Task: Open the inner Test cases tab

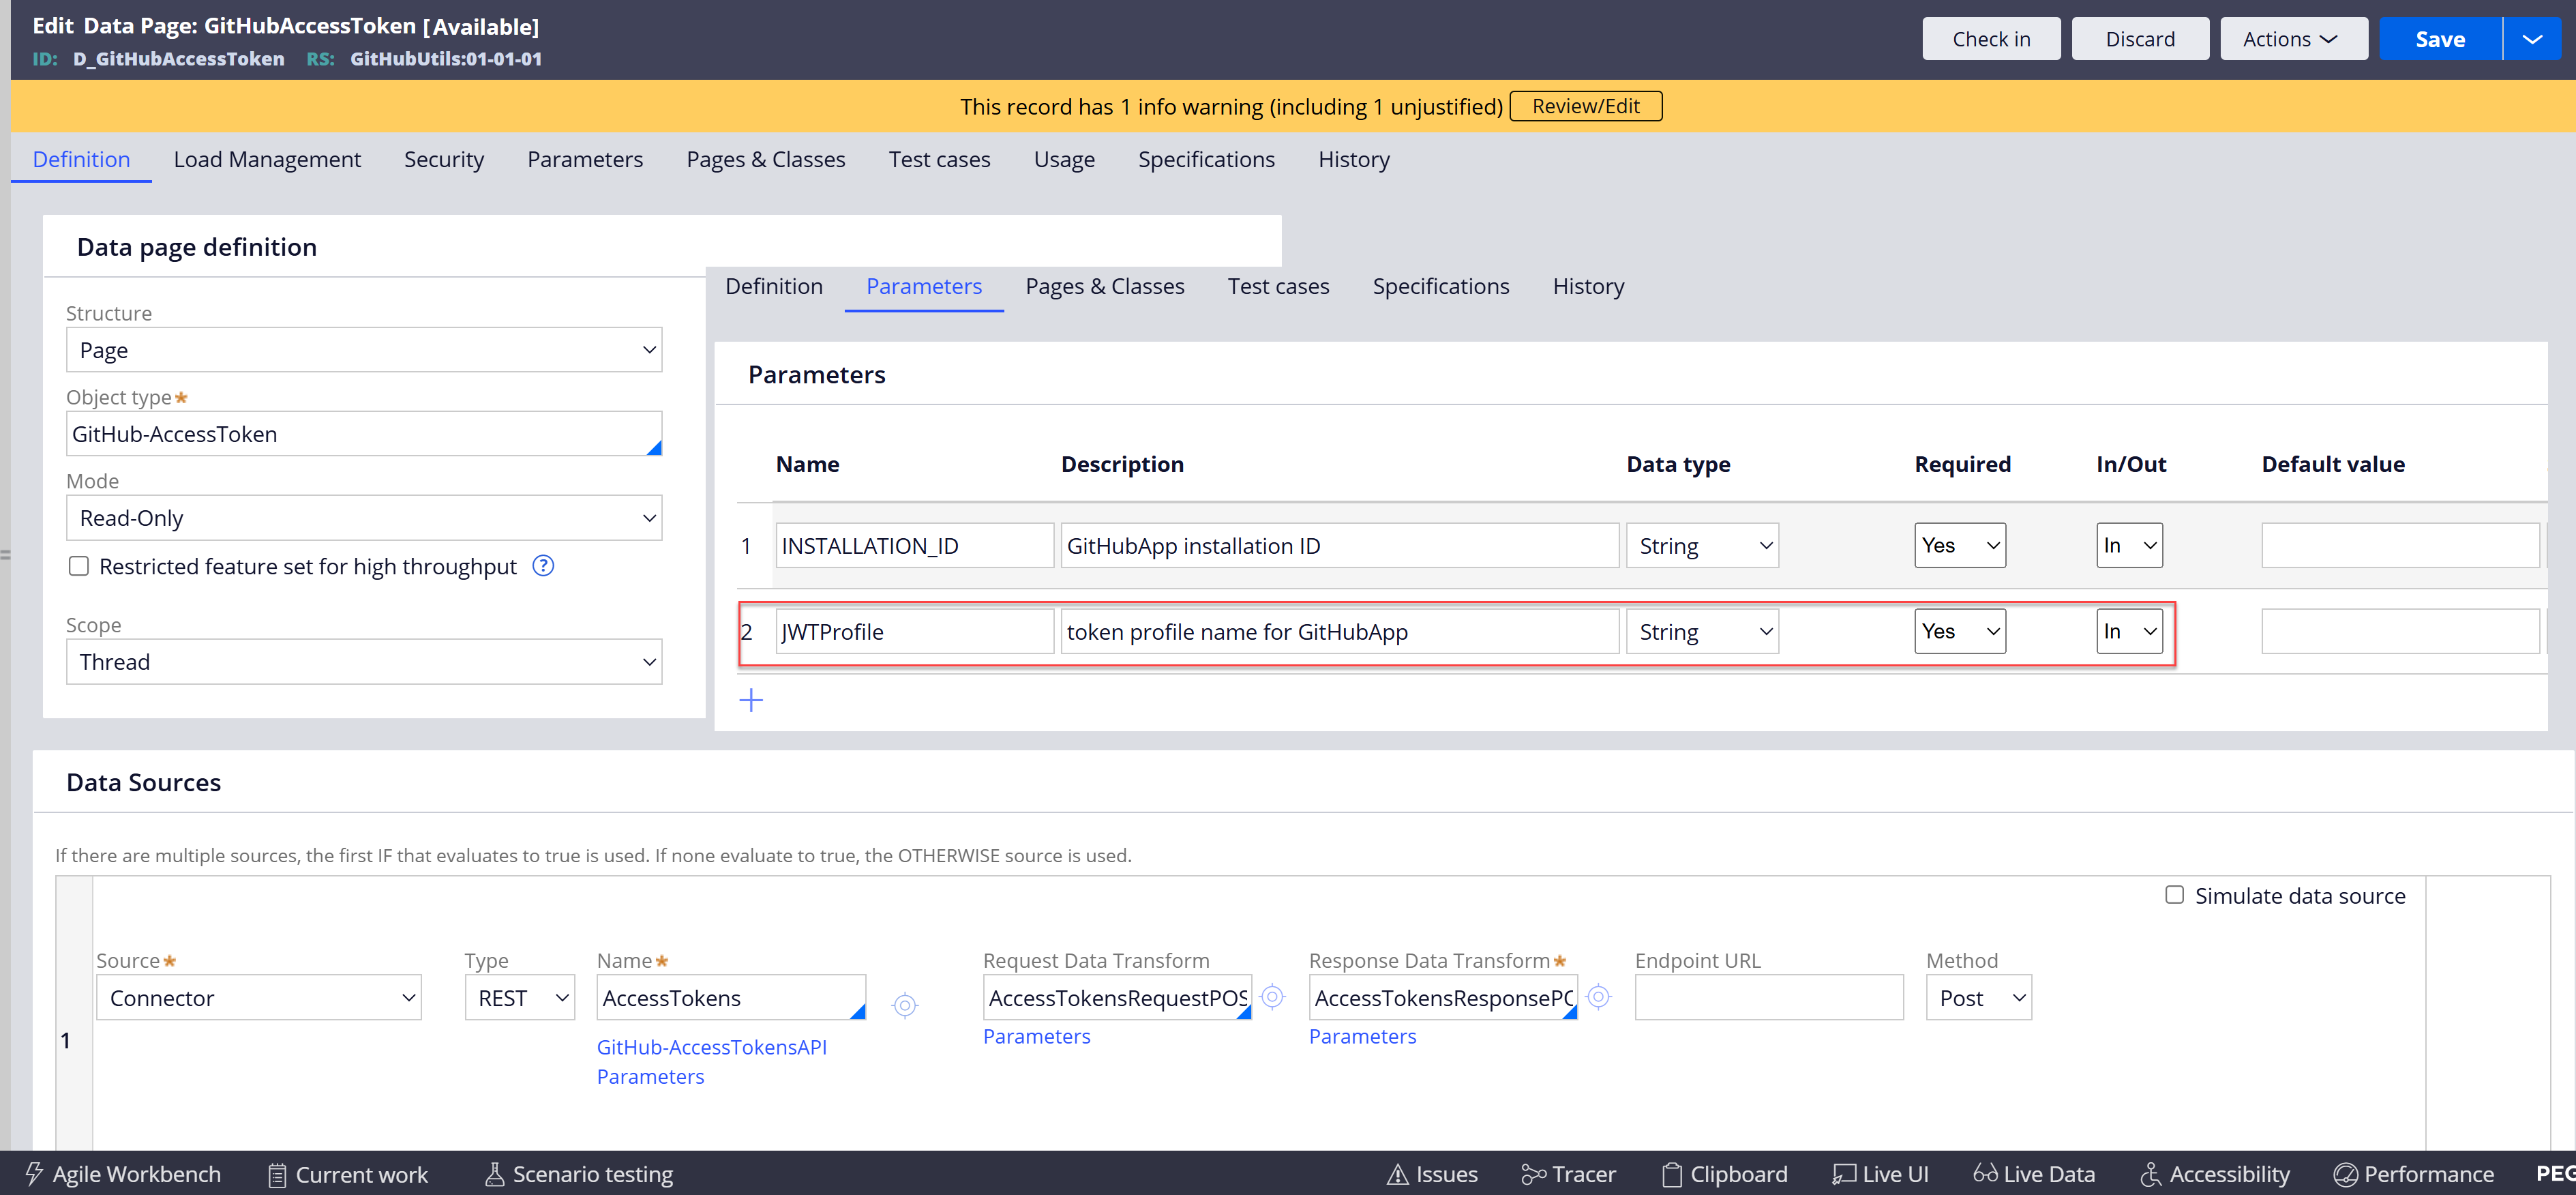Action: [x=1278, y=287]
